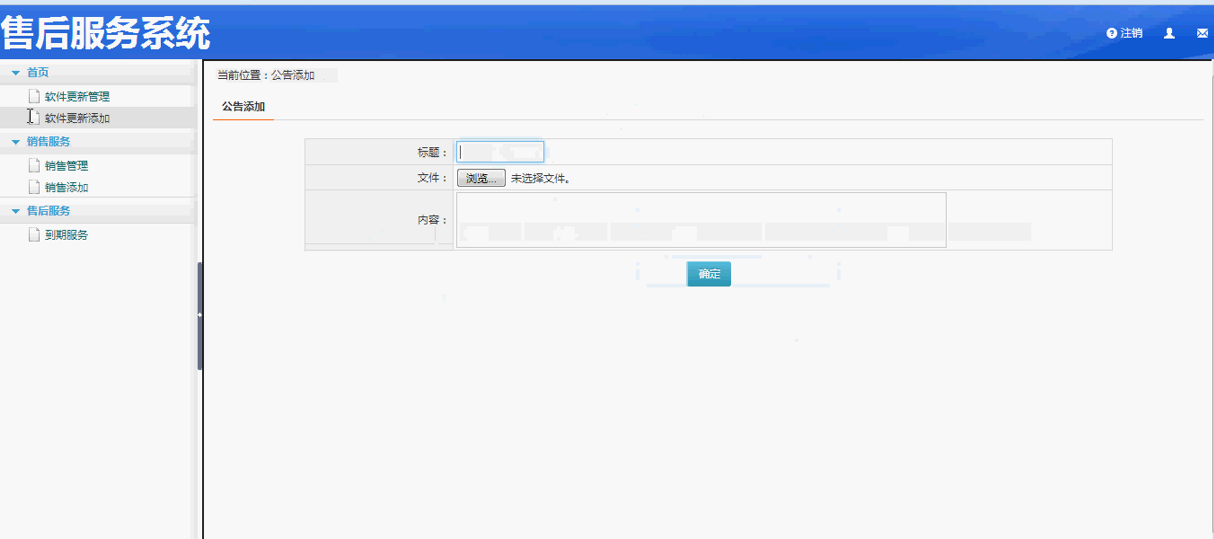Open 到期服务 in the sidebar
The image size is (1214, 539).
point(66,235)
